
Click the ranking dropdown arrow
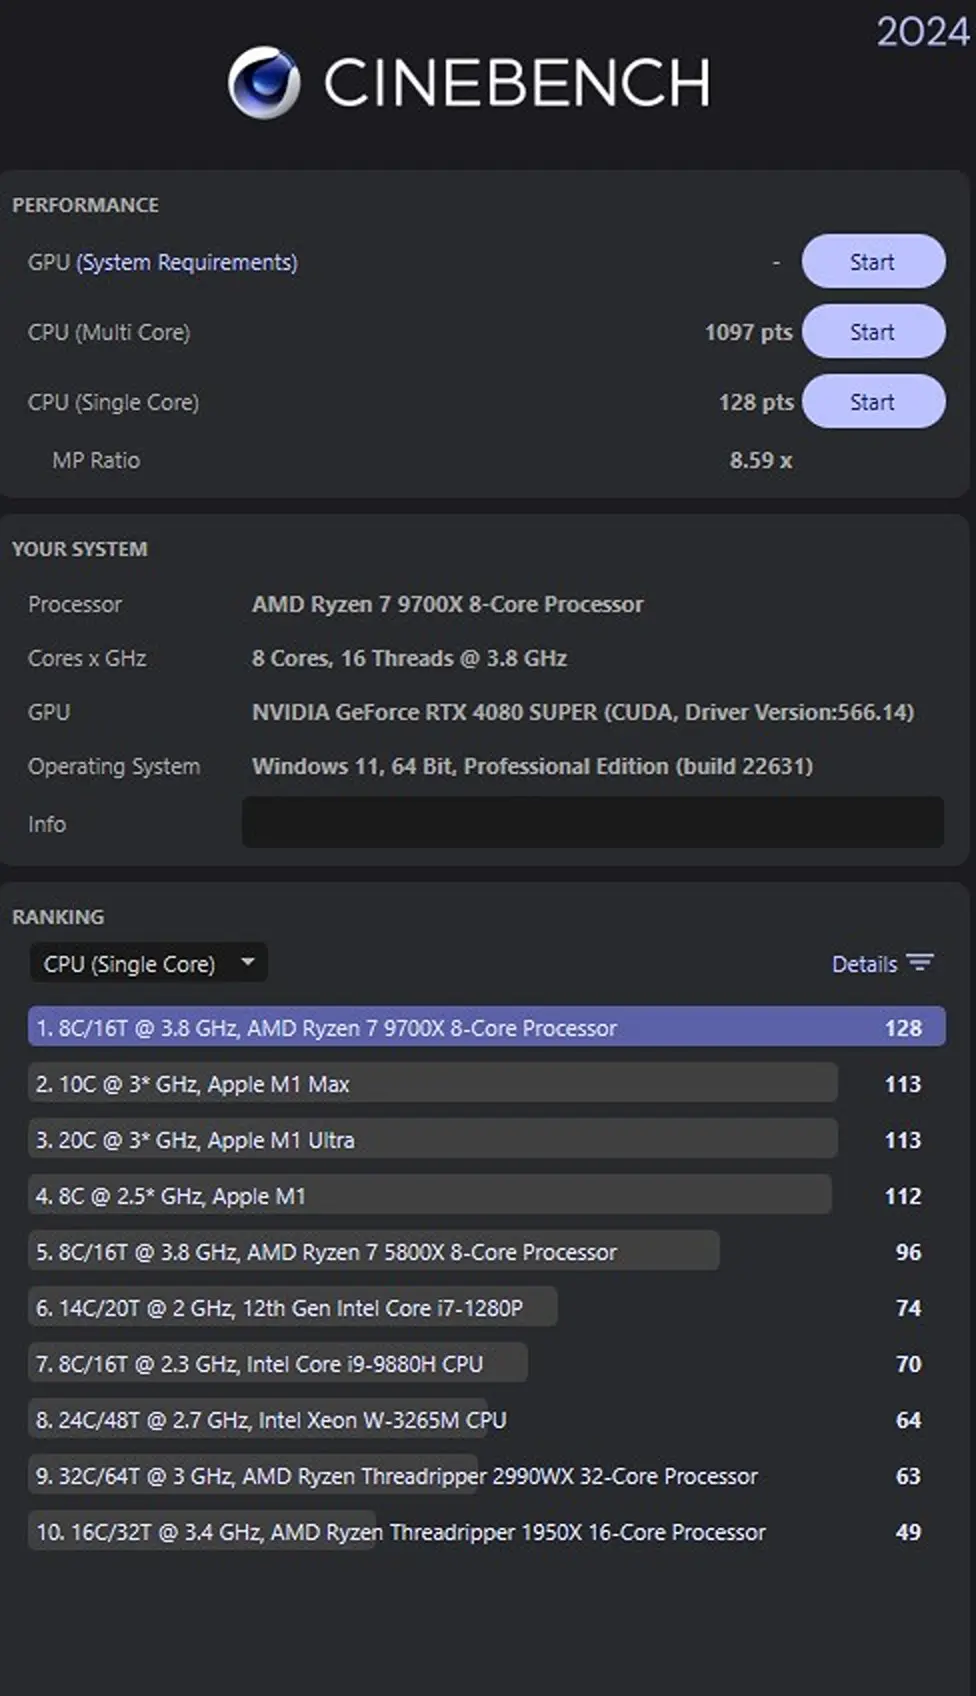coord(248,963)
